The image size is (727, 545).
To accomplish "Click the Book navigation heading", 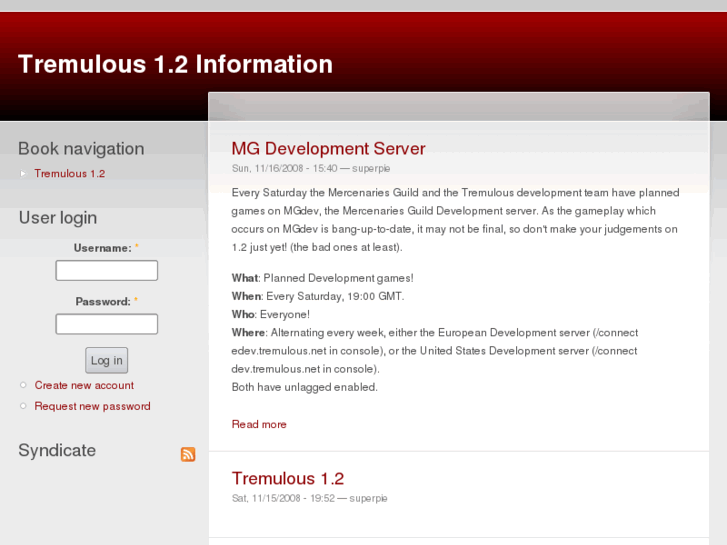I will (81, 149).
